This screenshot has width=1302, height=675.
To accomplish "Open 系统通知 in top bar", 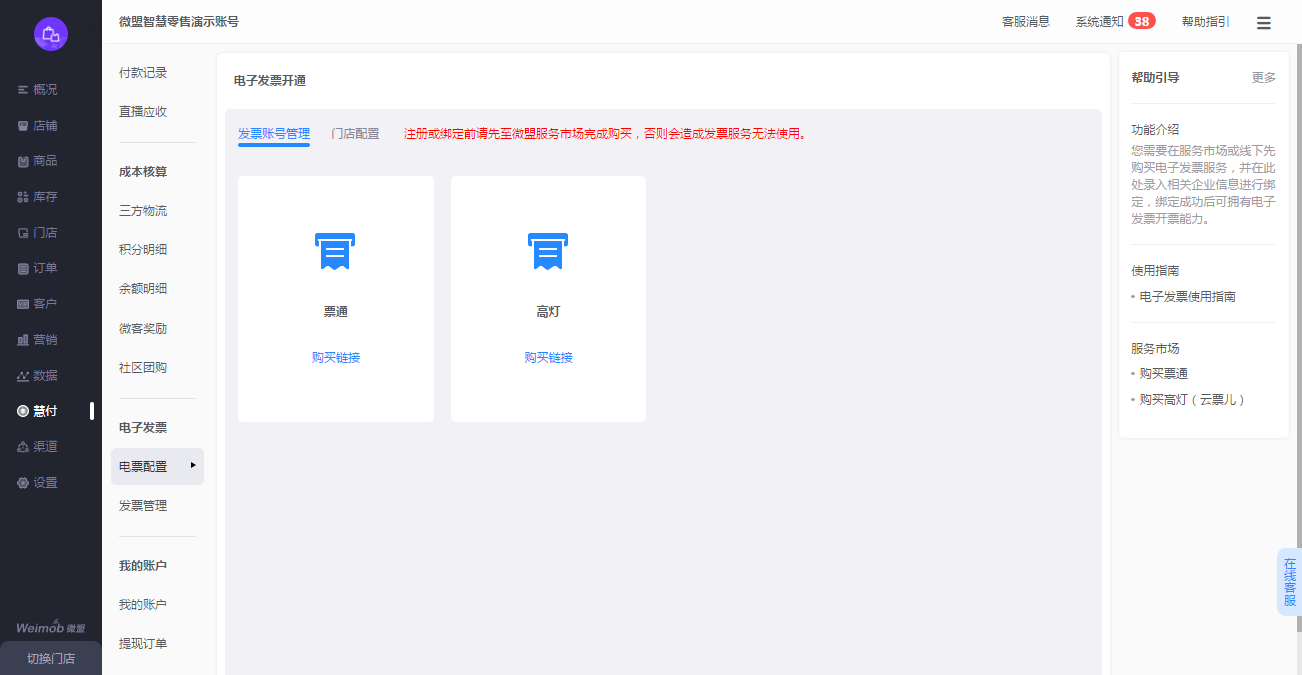I will [1100, 22].
